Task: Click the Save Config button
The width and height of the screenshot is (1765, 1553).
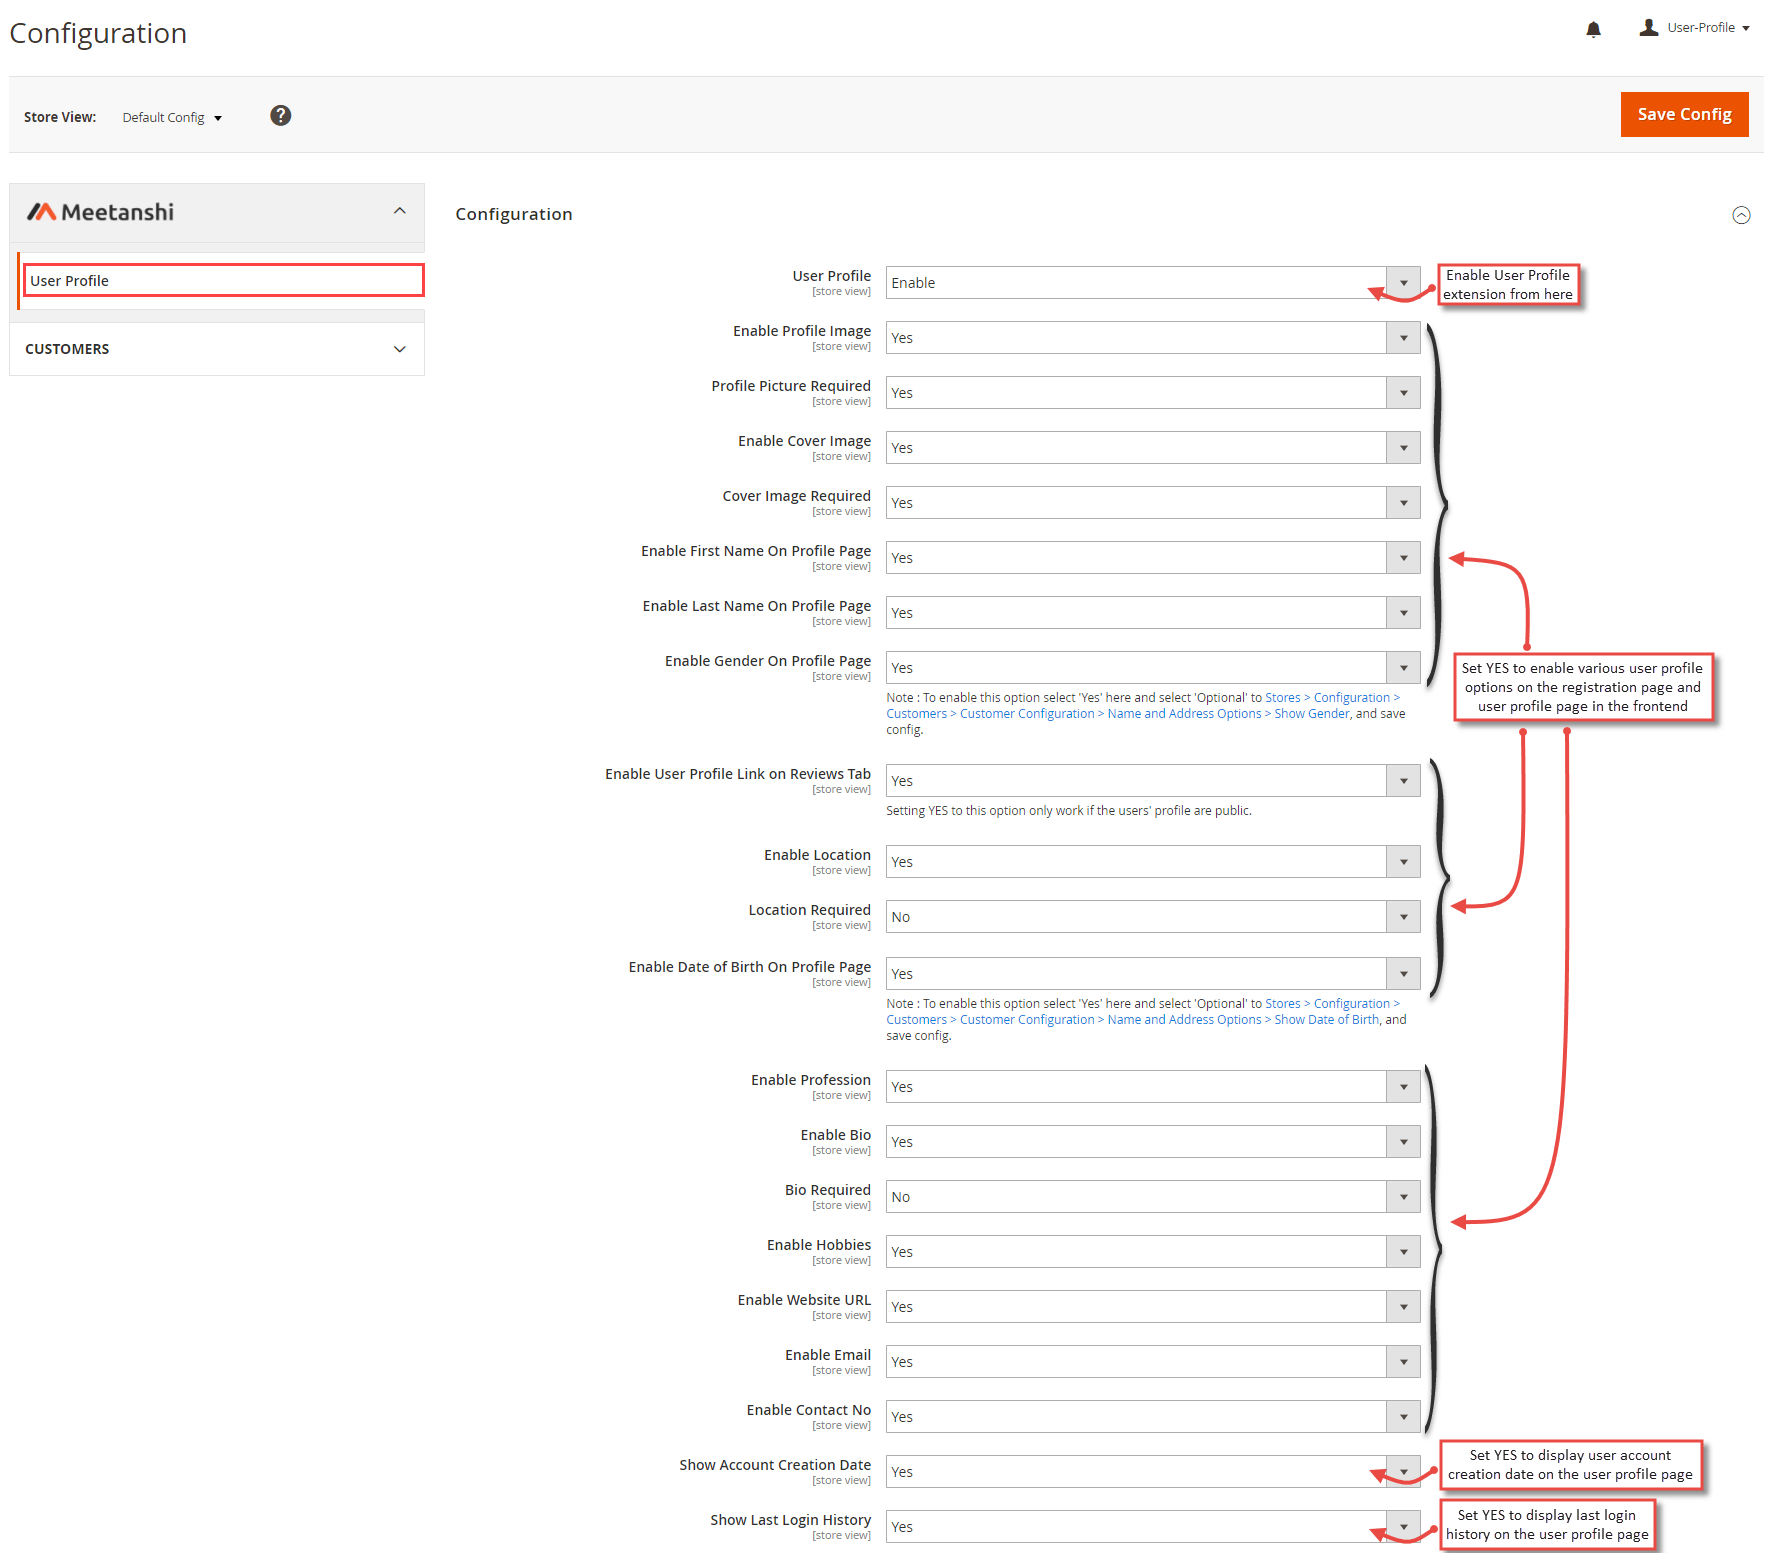Action: (x=1684, y=114)
